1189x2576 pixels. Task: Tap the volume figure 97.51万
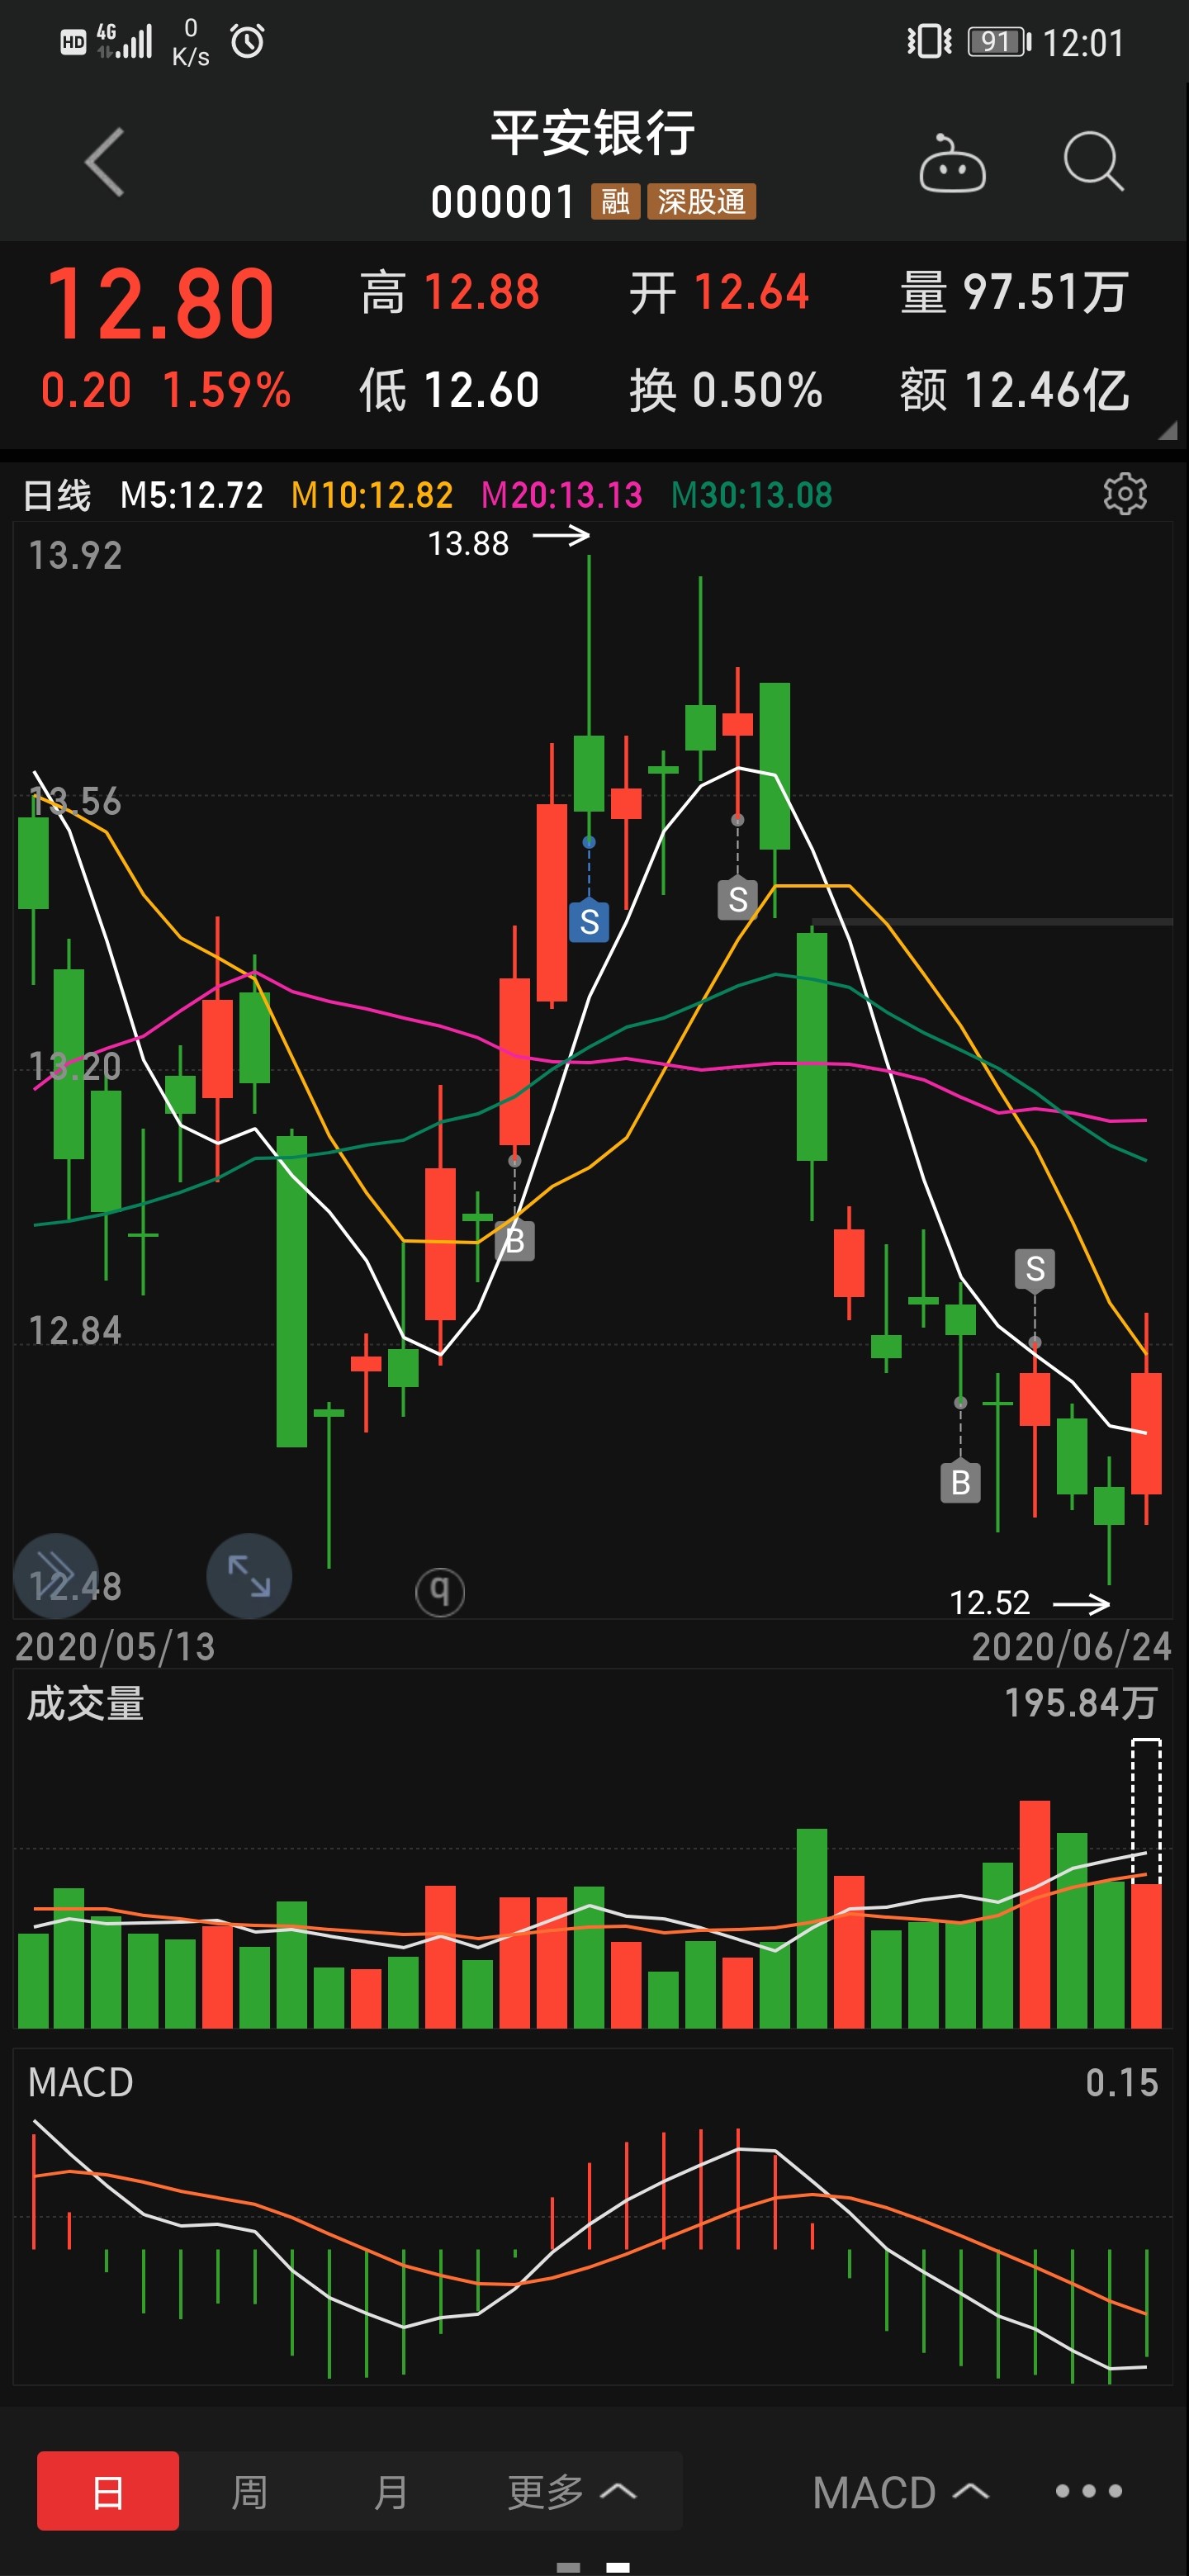(x=1046, y=292)
